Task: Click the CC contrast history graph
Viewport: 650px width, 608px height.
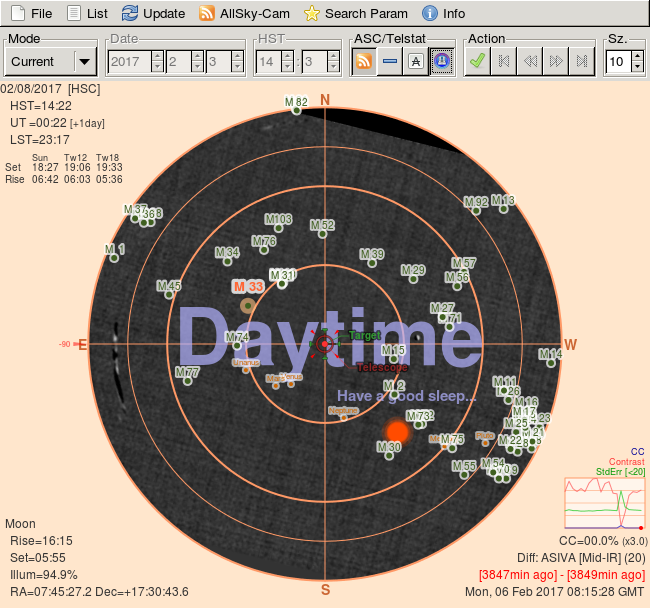Action: (604, 503)
